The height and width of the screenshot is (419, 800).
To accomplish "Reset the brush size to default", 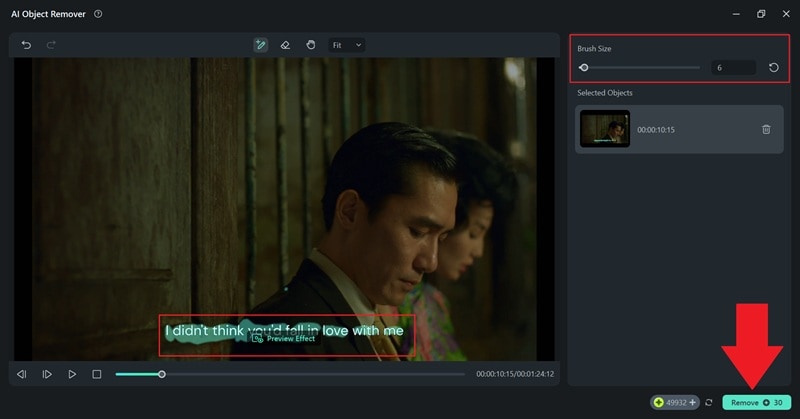I will click(x=773, y=67).
